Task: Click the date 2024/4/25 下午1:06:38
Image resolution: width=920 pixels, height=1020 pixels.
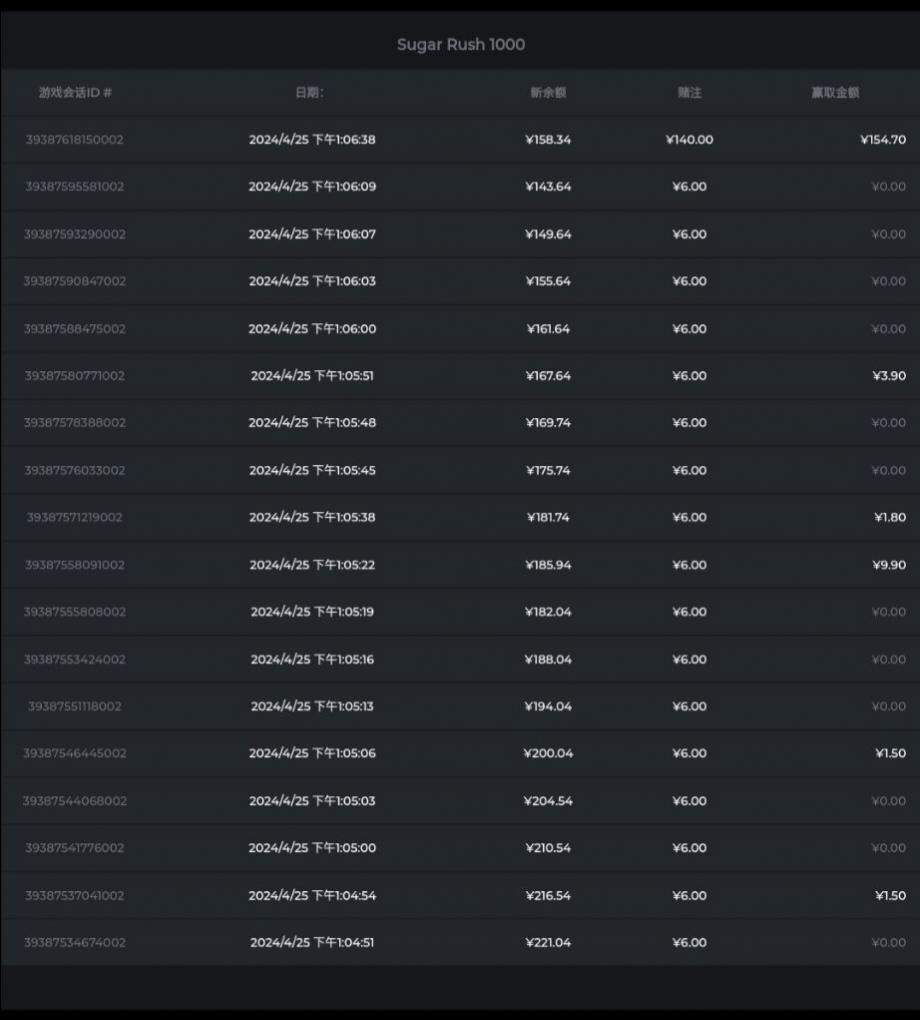Action: (x=312, y=139)
